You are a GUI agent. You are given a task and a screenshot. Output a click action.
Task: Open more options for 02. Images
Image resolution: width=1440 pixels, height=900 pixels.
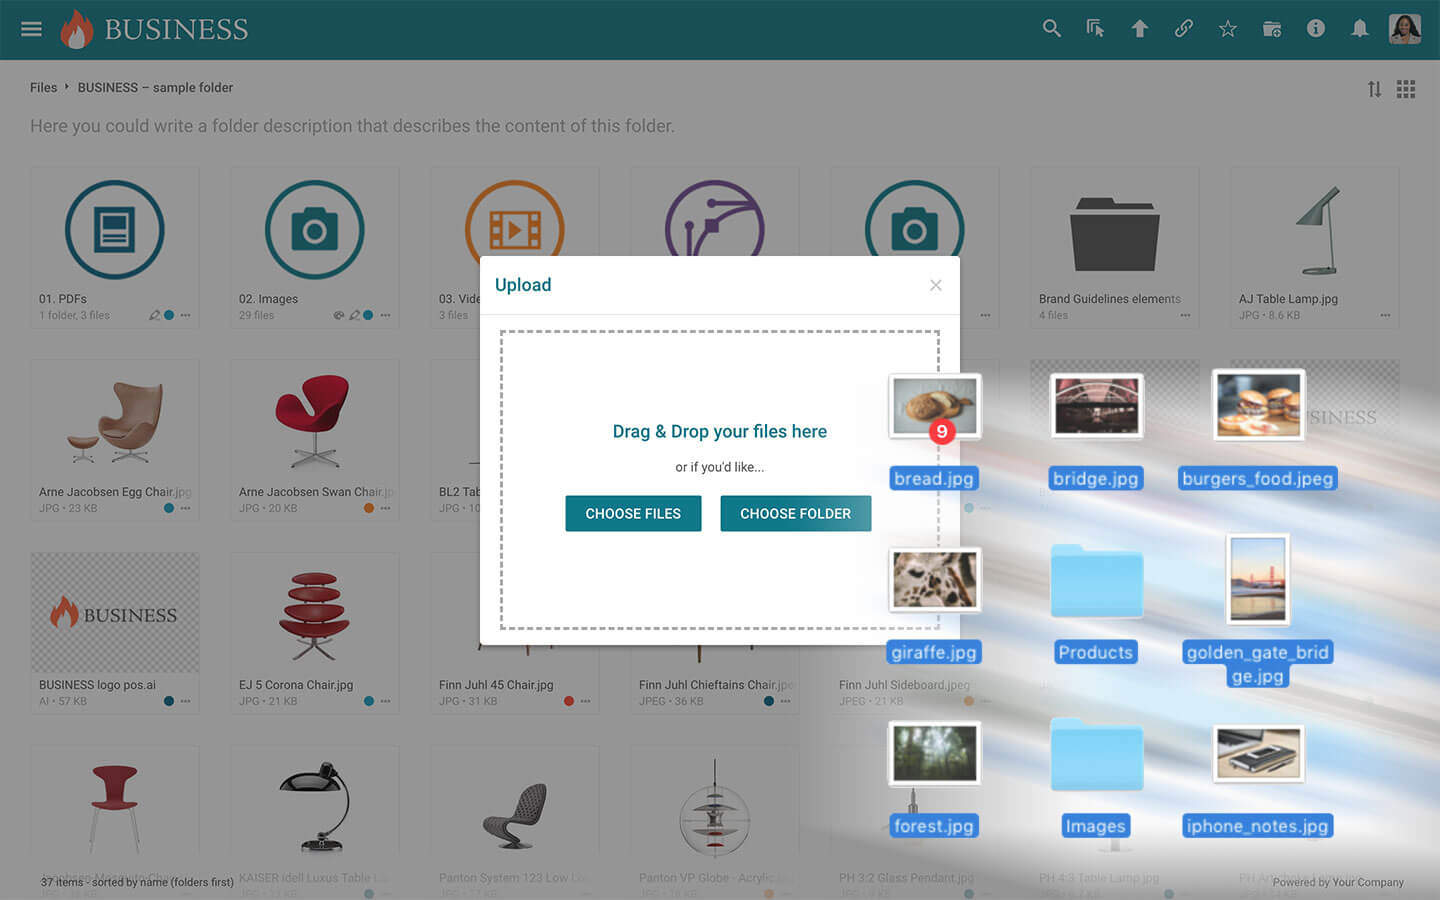385,315
